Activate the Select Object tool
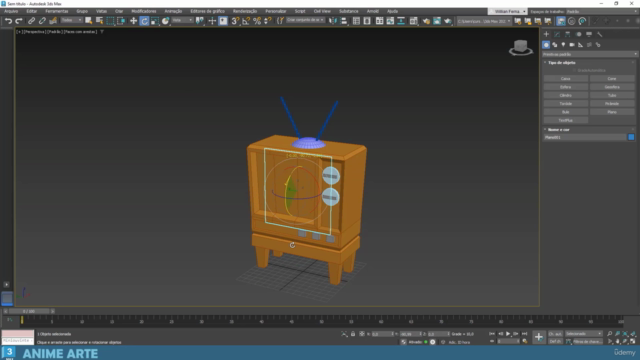Viewport: 640px width, 360px height. (x=89, y=21)
